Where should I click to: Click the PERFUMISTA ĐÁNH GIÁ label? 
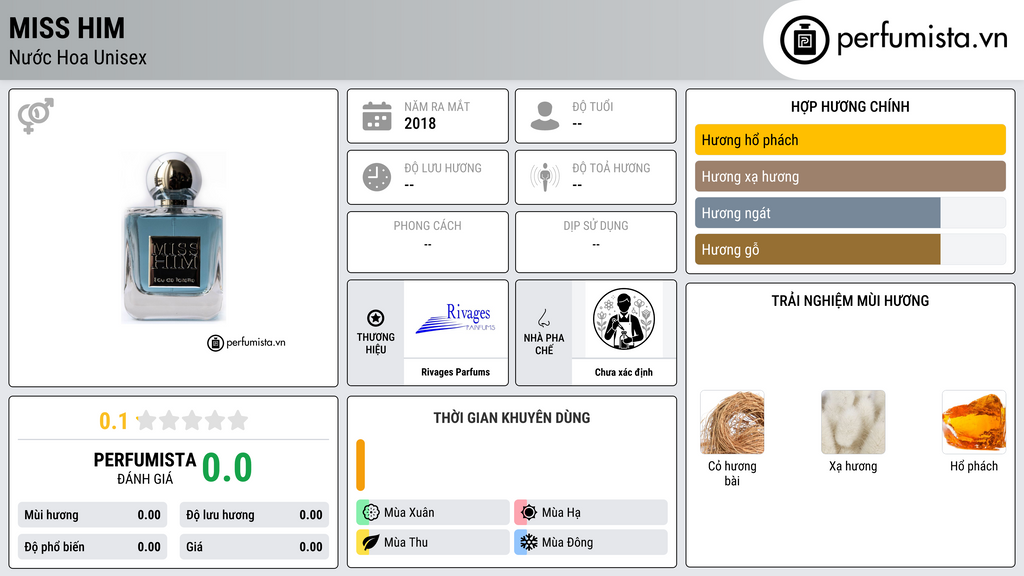coord(145,468)
